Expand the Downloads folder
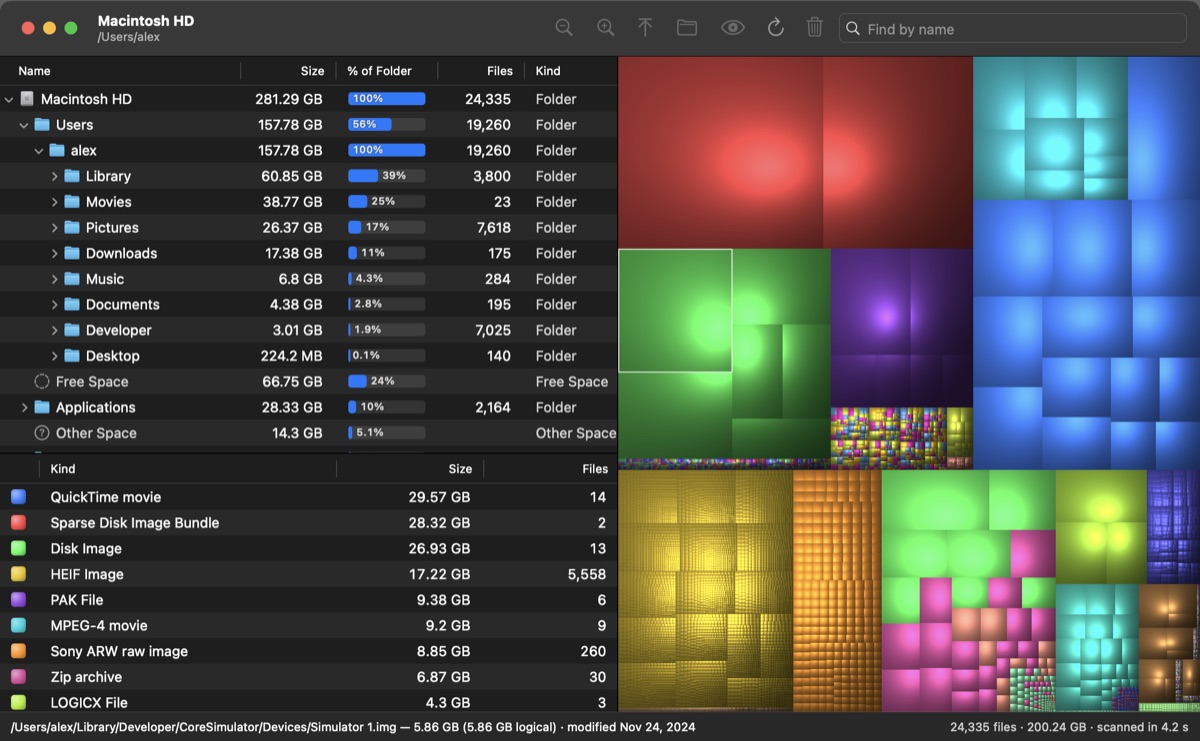 coord(55,253)
